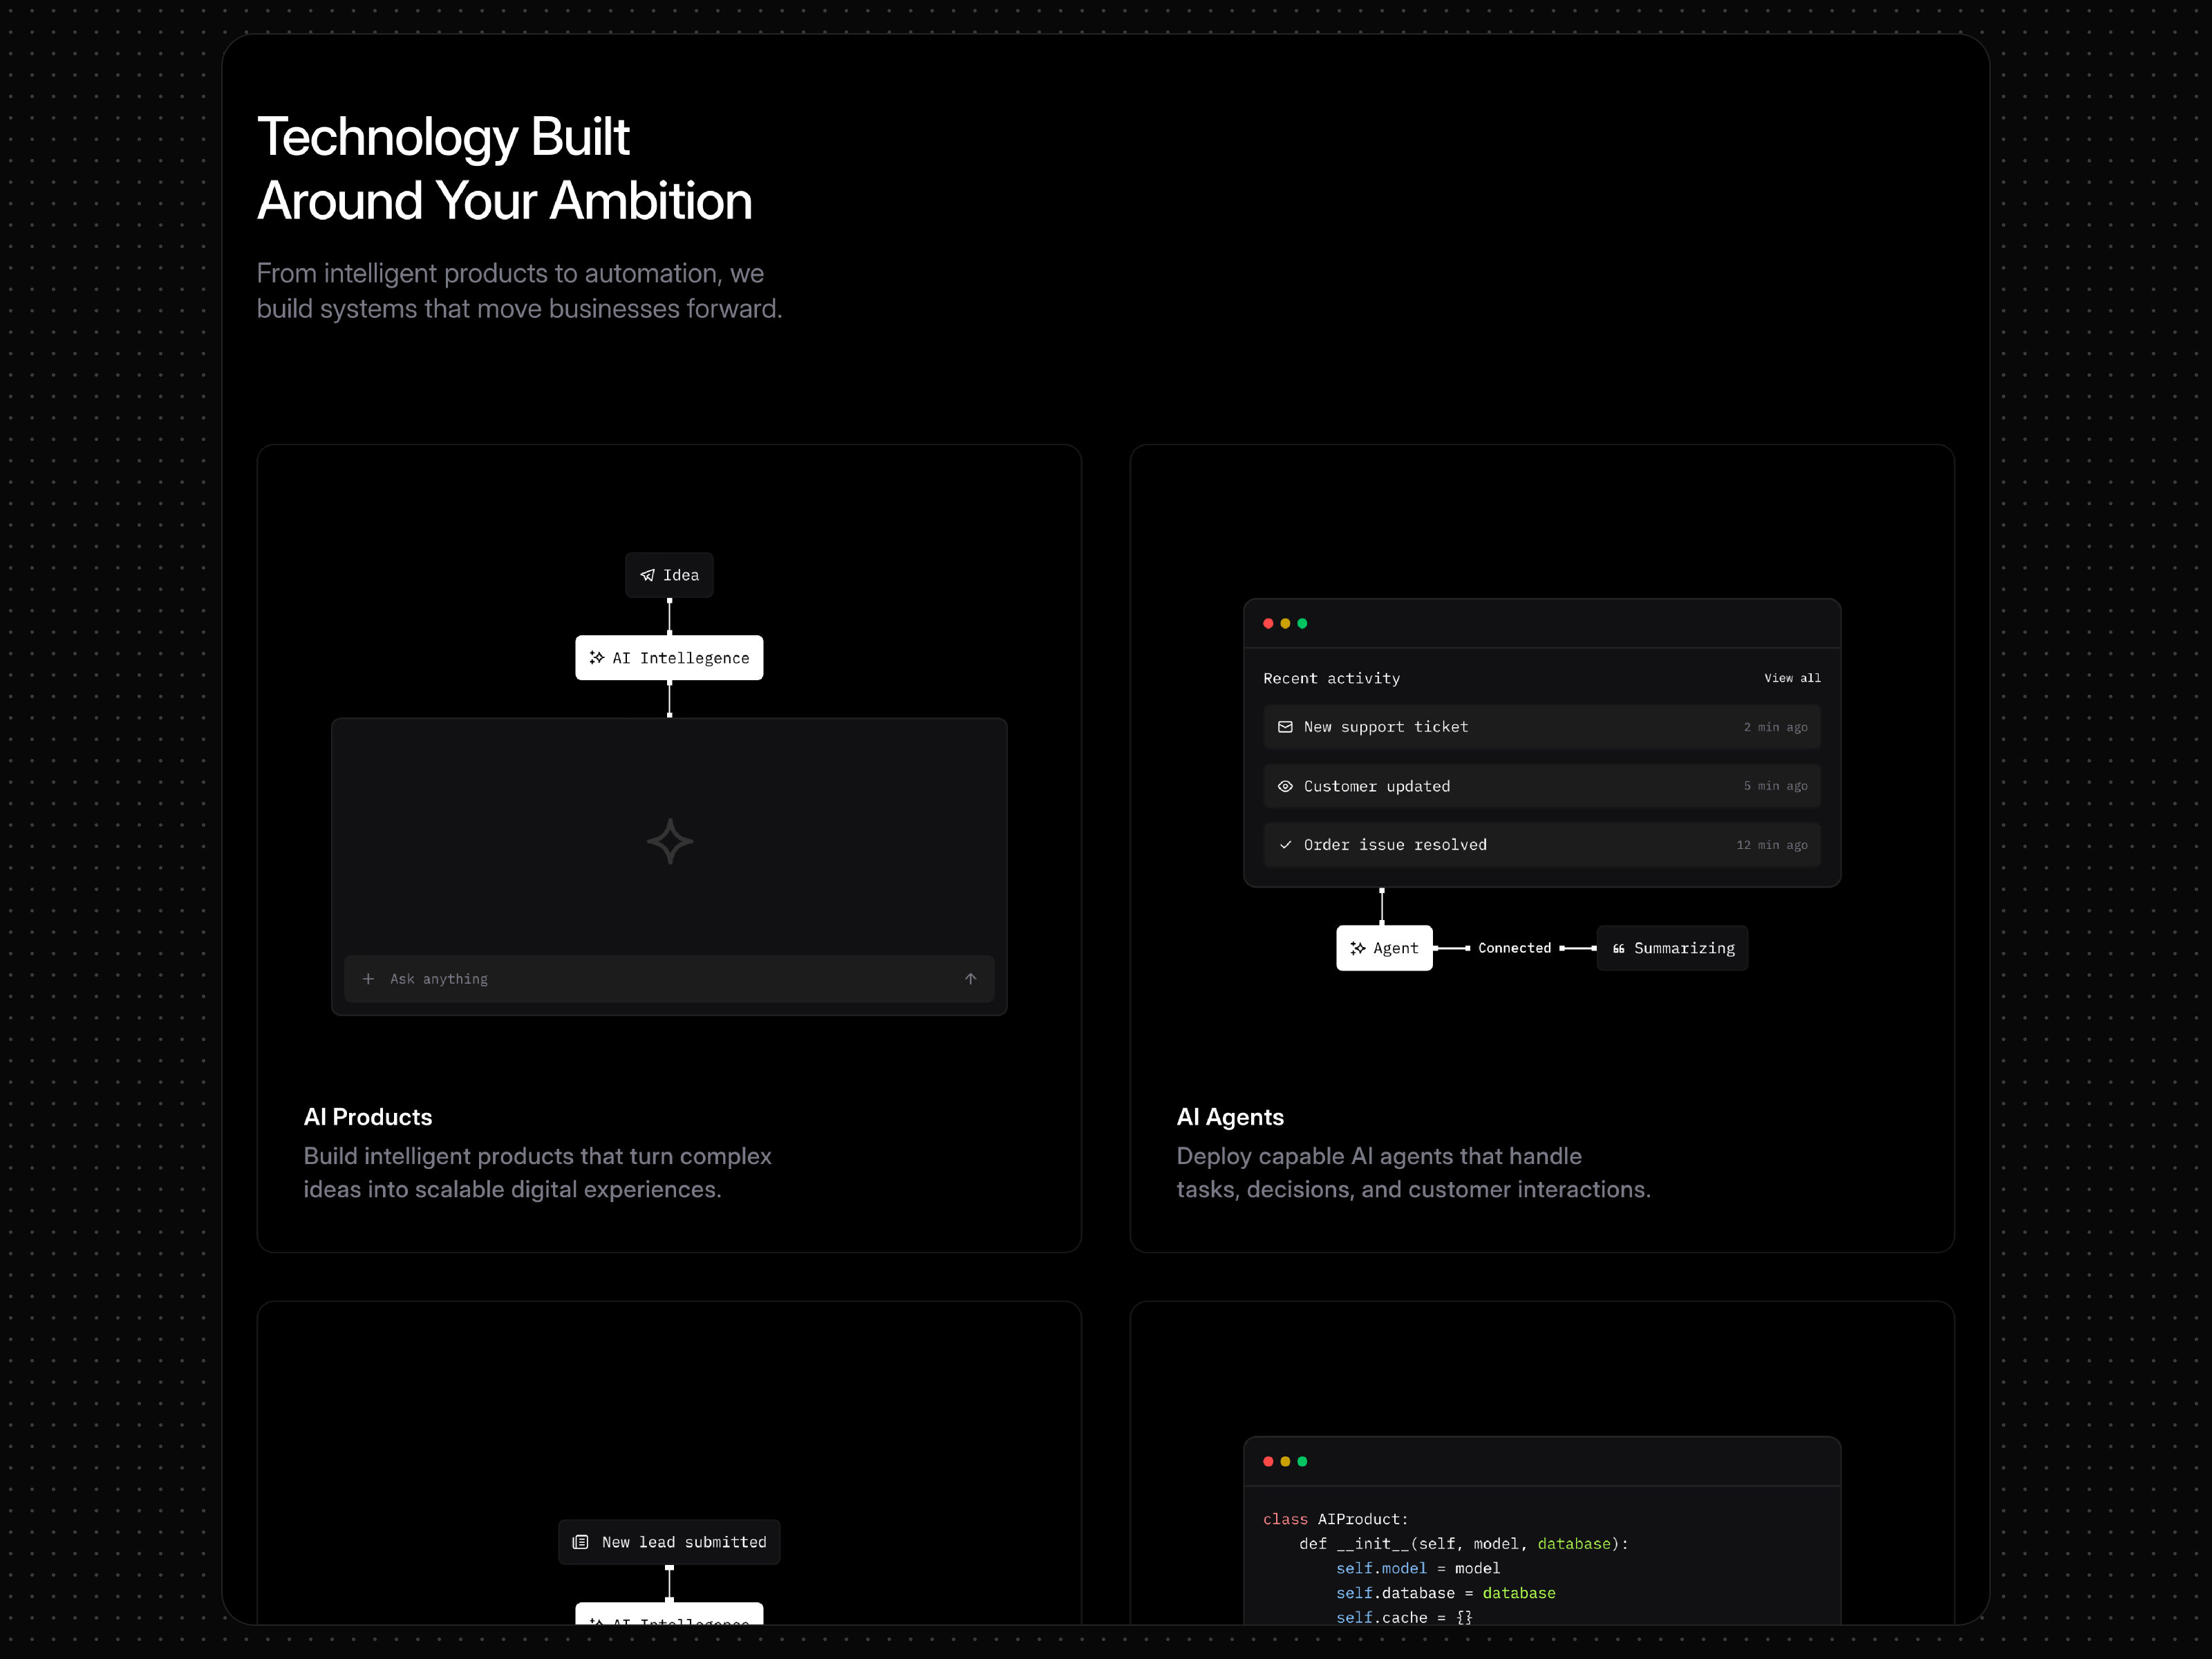Click the quote icon beside Summarizing
The width and height of the screenshot is (2212, 1659).
[1618, 949]
